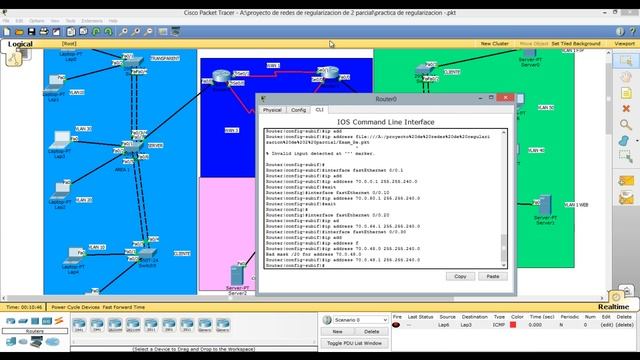This screenshot has width=640, height=360.
Task: Click the Save floppy disk icon
Action: (31, 32)
